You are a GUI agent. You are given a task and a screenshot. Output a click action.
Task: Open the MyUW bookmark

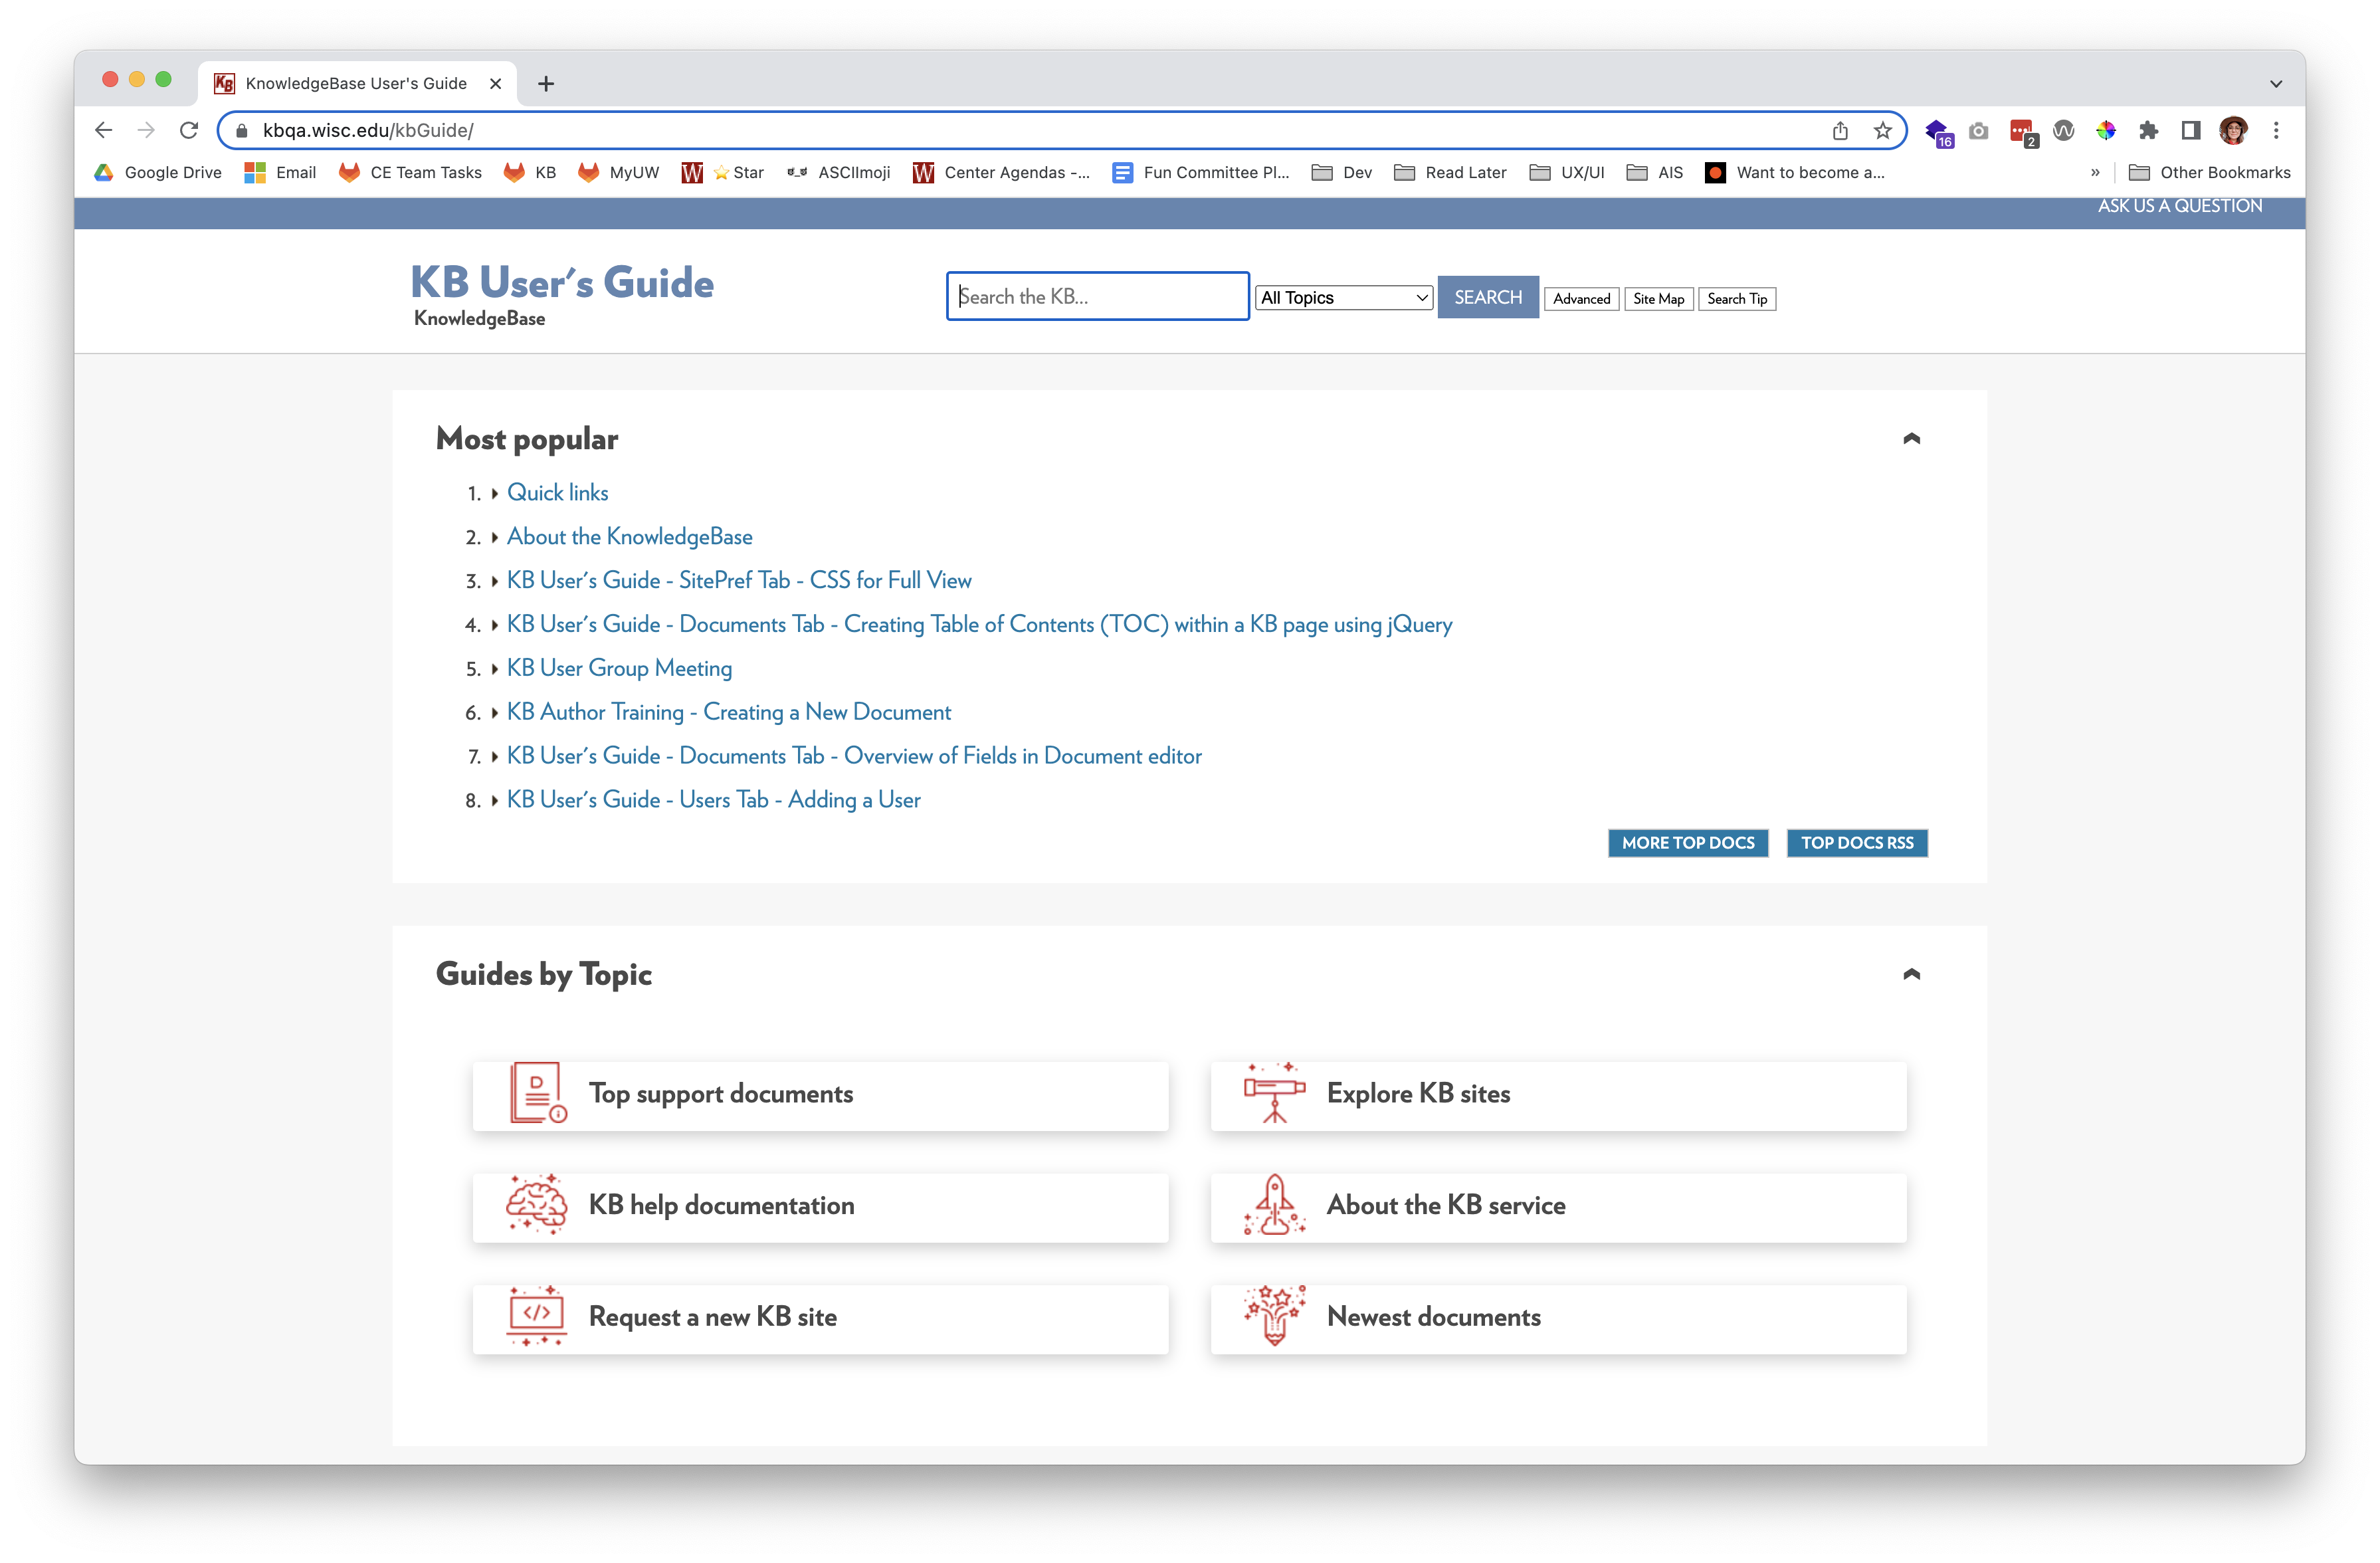click(618, 172)
